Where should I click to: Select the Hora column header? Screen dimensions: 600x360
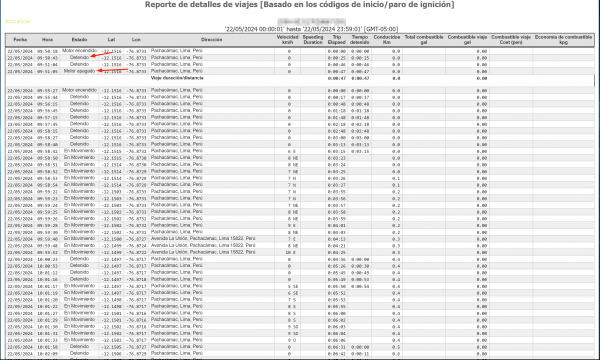47,40
